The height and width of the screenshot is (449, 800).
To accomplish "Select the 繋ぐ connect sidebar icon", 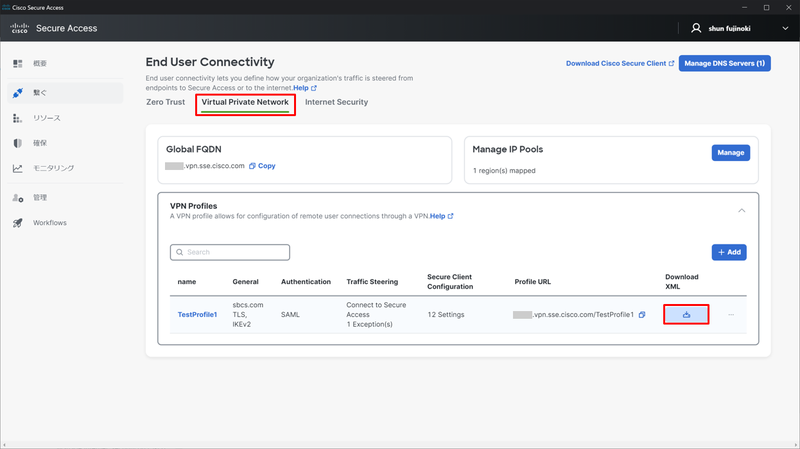I will (18, 93).
